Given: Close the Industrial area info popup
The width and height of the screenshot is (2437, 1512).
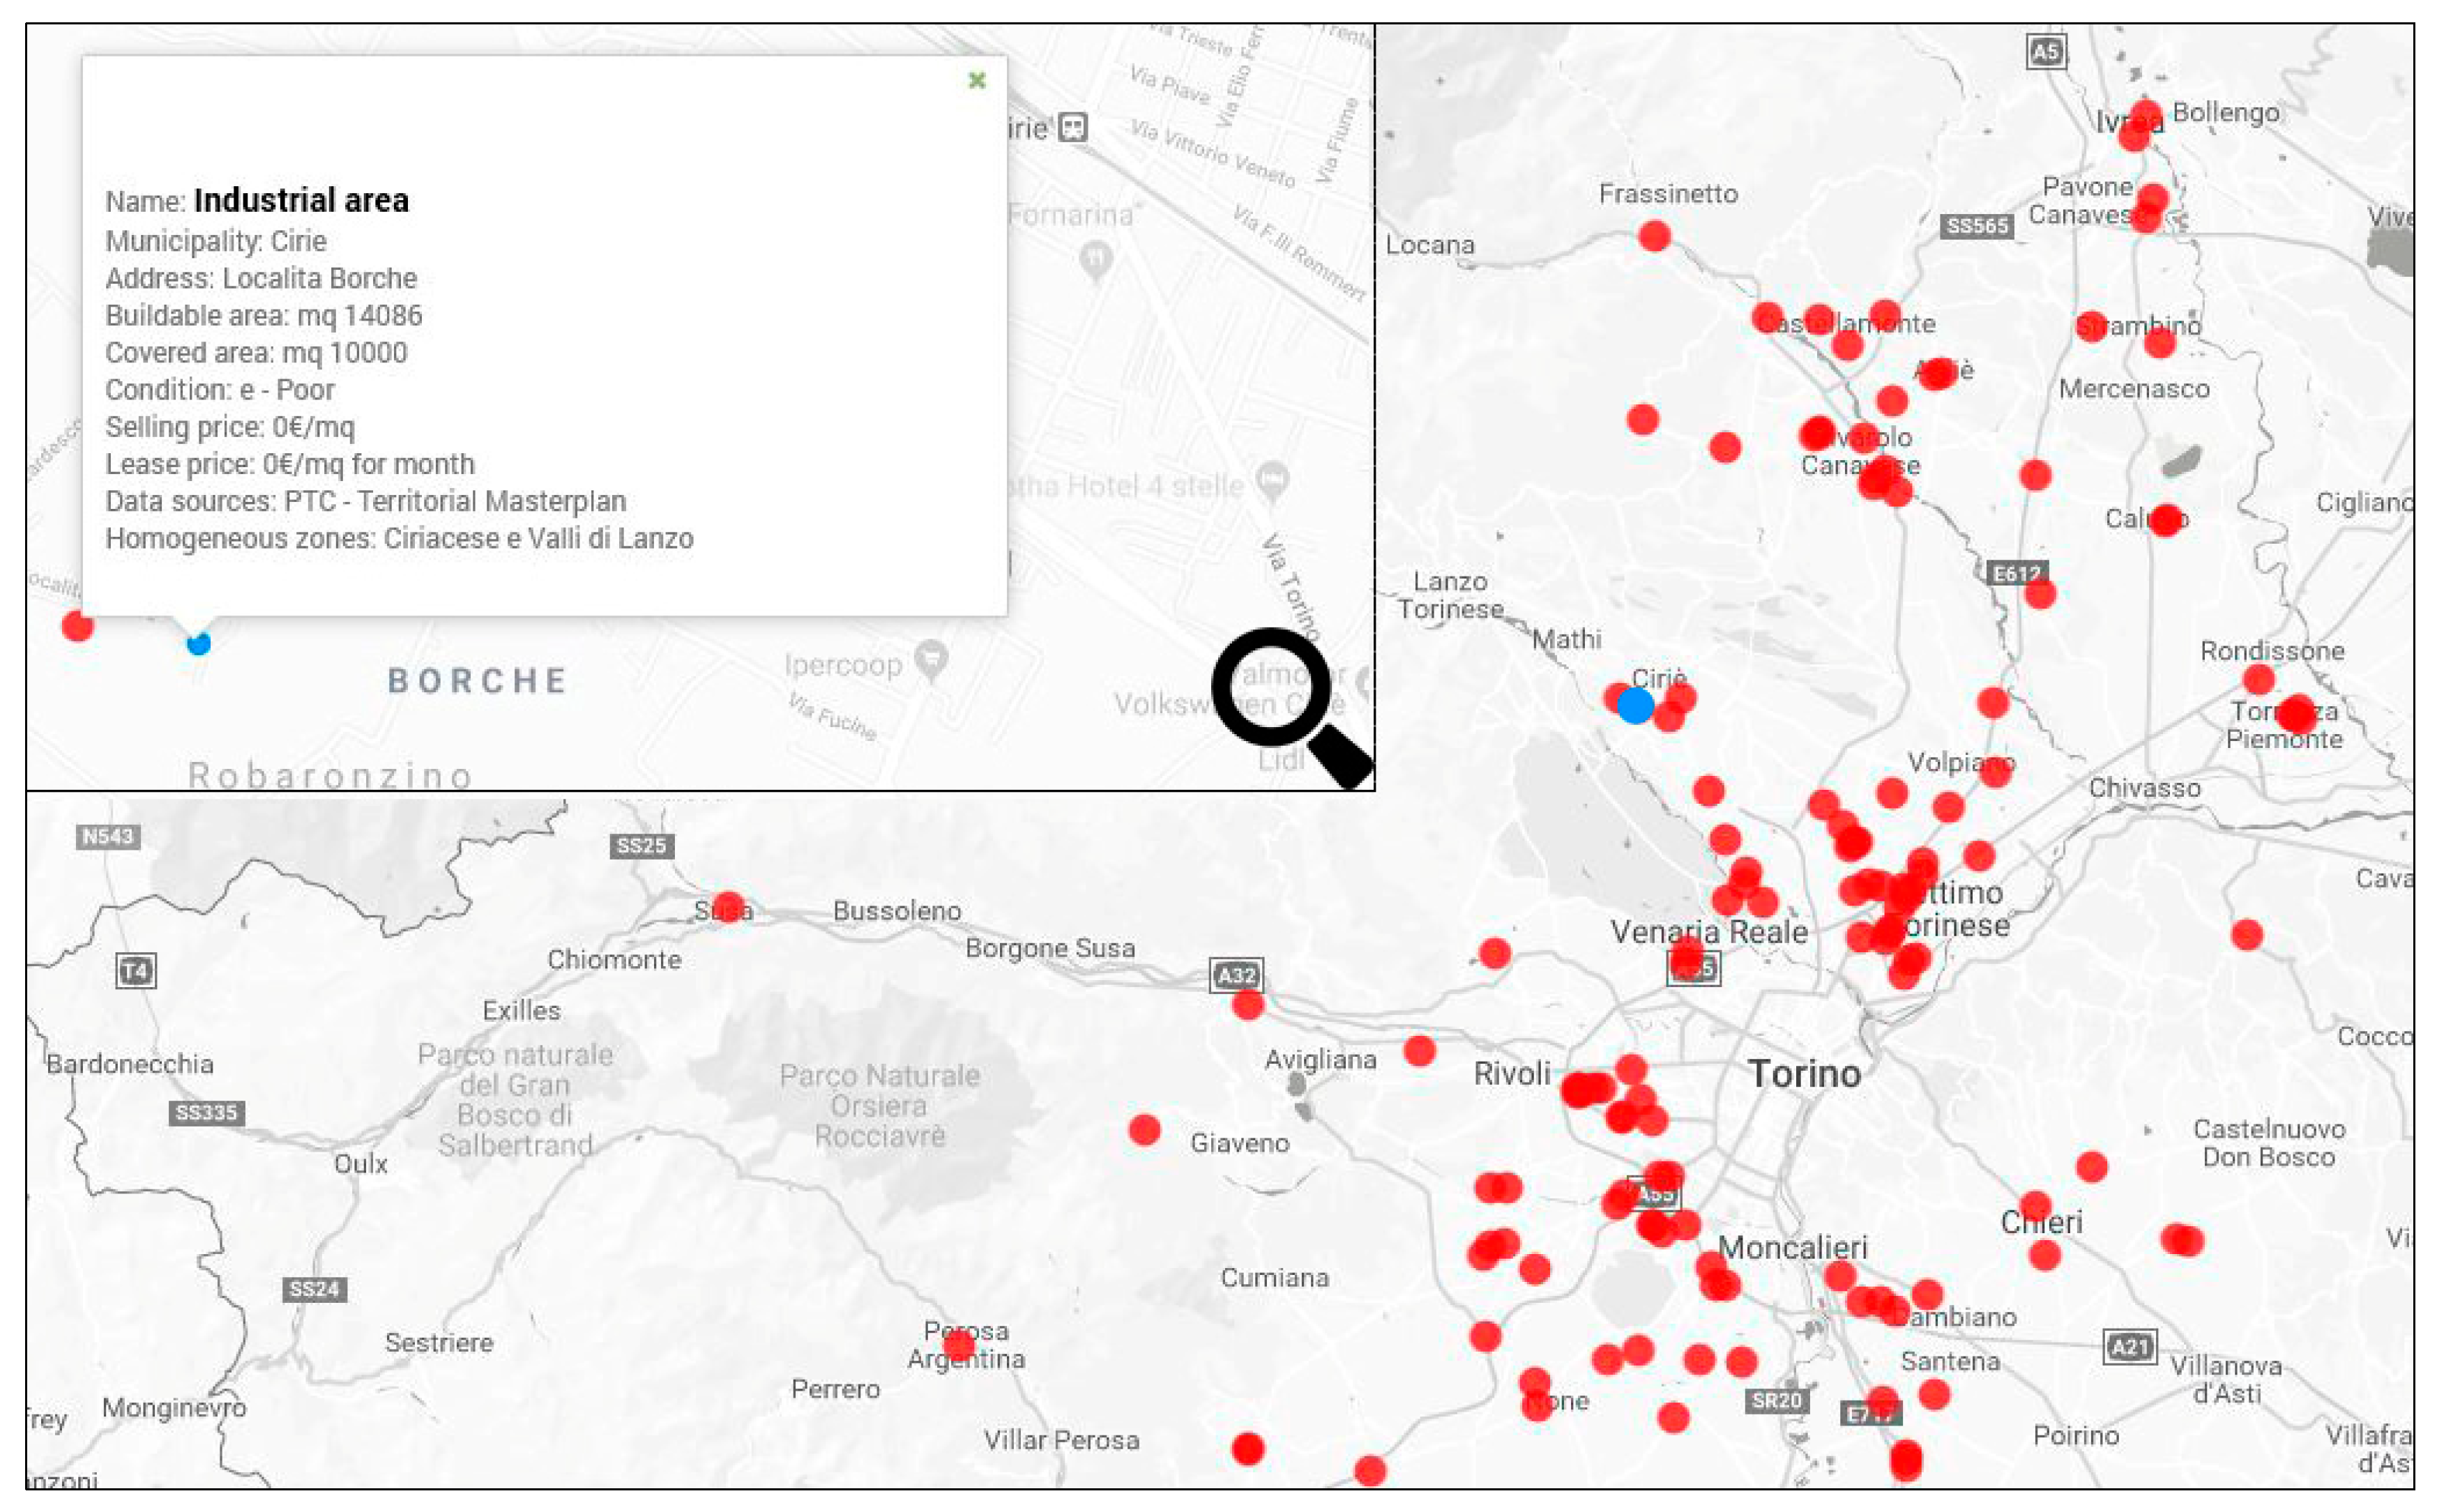Looking at the screenshot, I should click(977, 80).
